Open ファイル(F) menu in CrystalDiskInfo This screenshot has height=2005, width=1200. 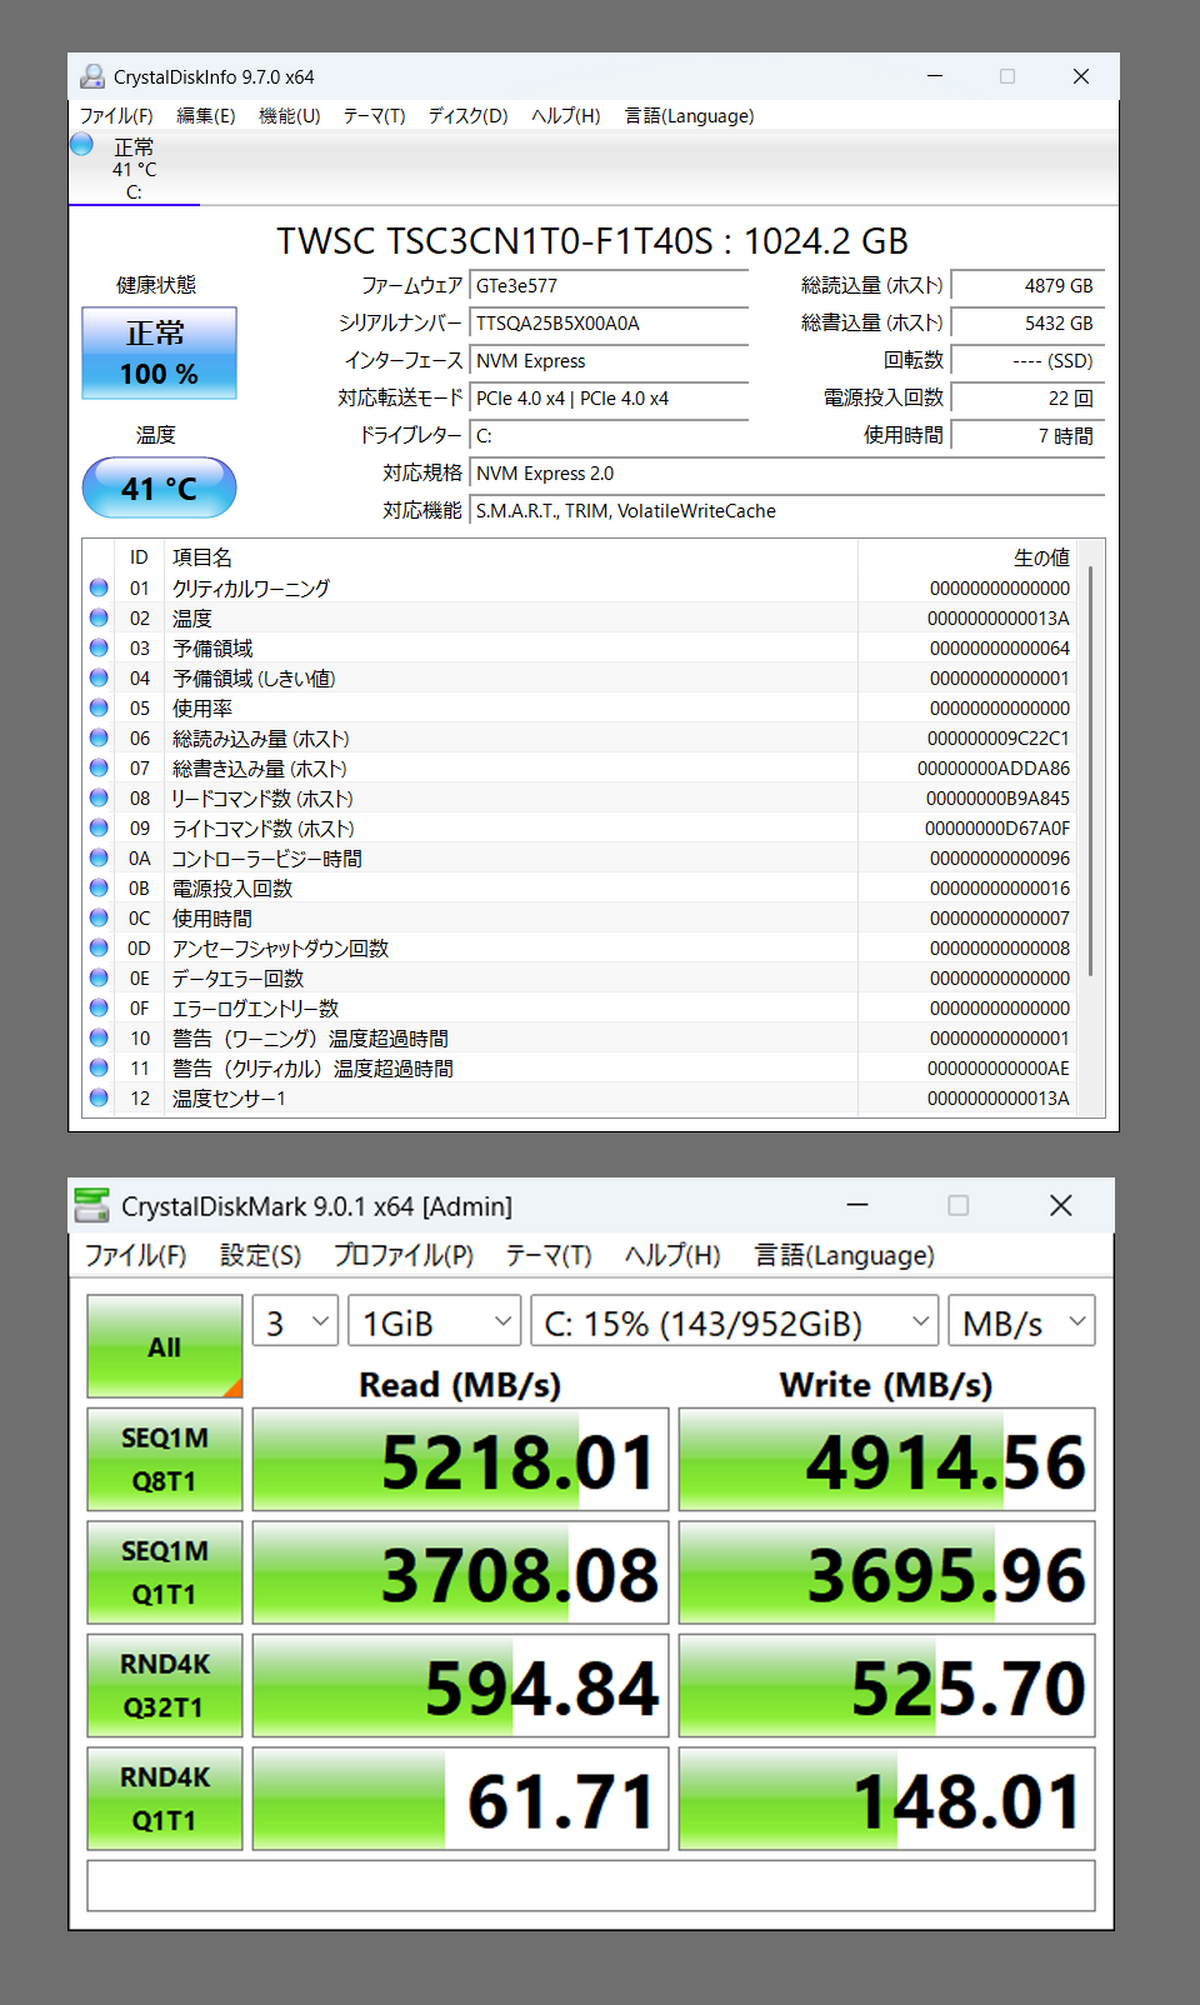pyautogui.click(x=117, y=116)
